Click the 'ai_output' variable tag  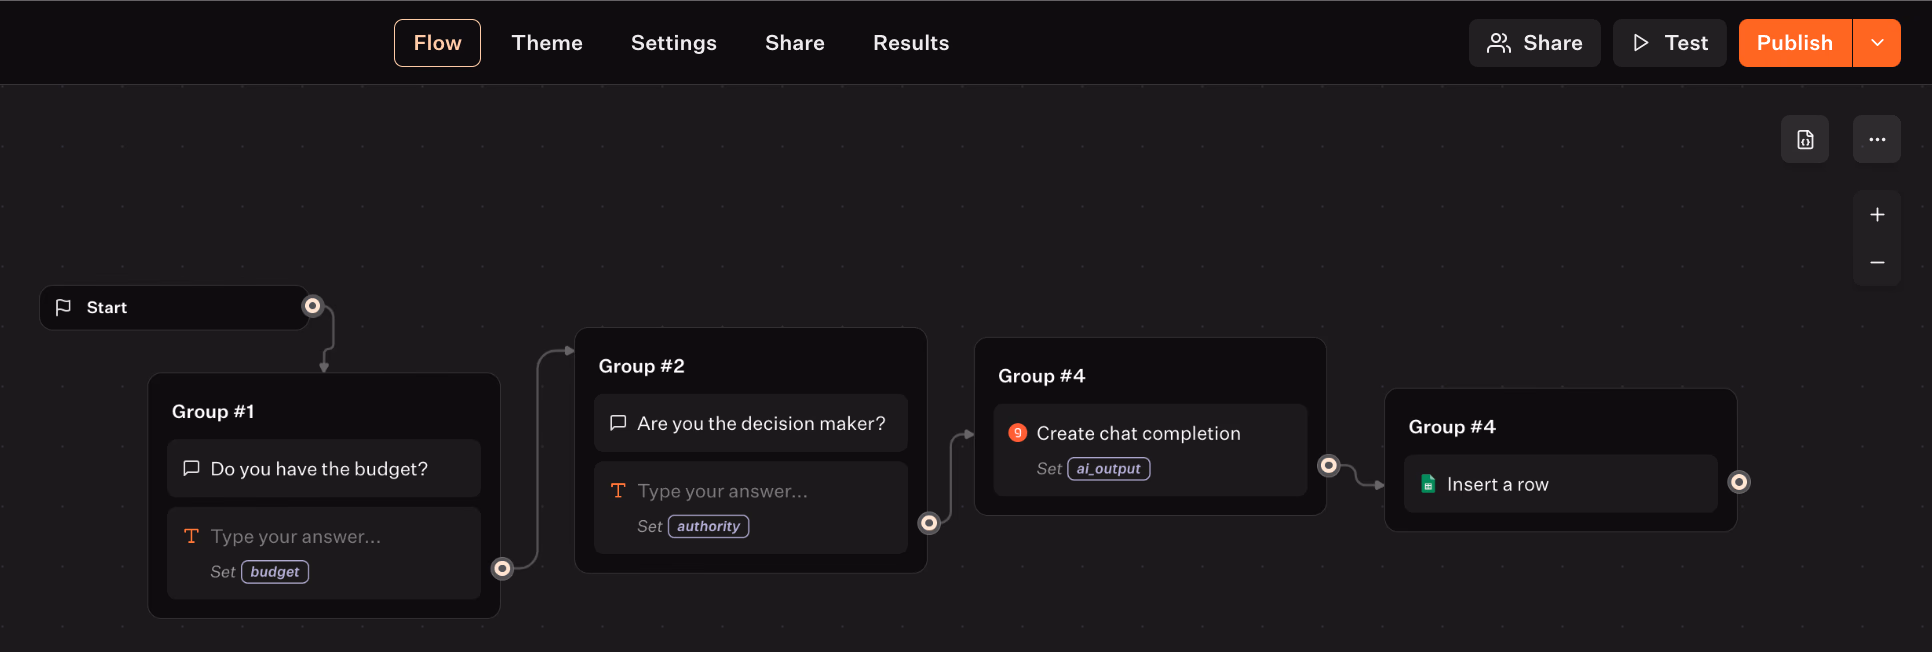coord(1108,469)
